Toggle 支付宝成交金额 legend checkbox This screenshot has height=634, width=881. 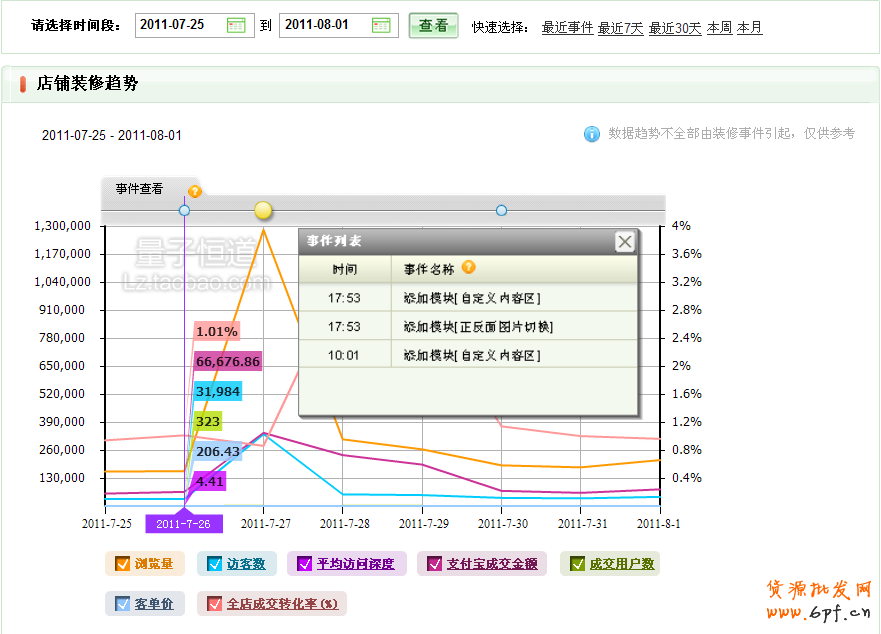click(x=434, y=564)
